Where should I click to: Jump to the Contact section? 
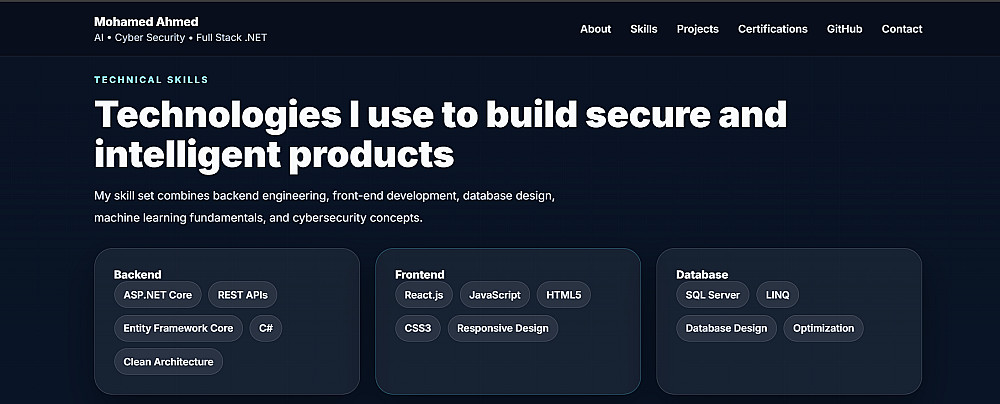click(902, 29)
